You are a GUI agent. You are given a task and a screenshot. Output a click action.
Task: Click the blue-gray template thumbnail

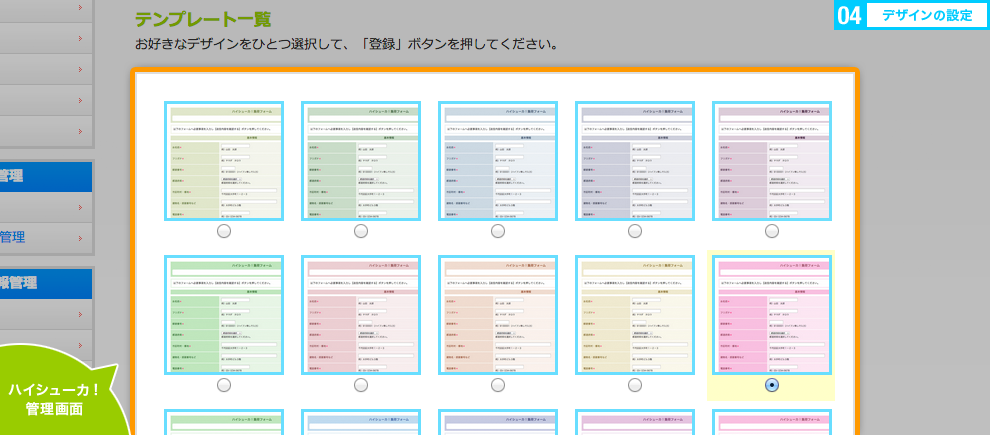(498, 161)
